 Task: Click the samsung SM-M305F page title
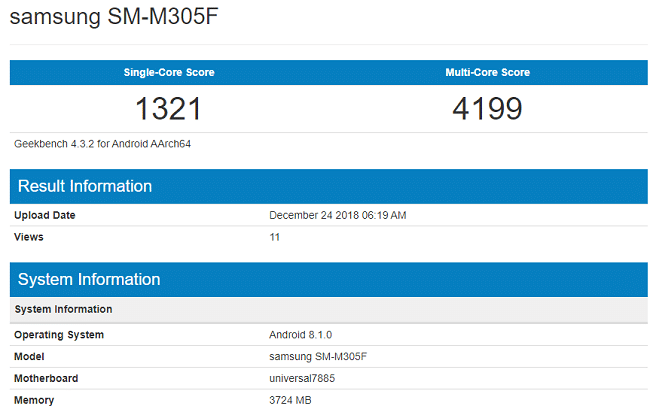point(114,17)
